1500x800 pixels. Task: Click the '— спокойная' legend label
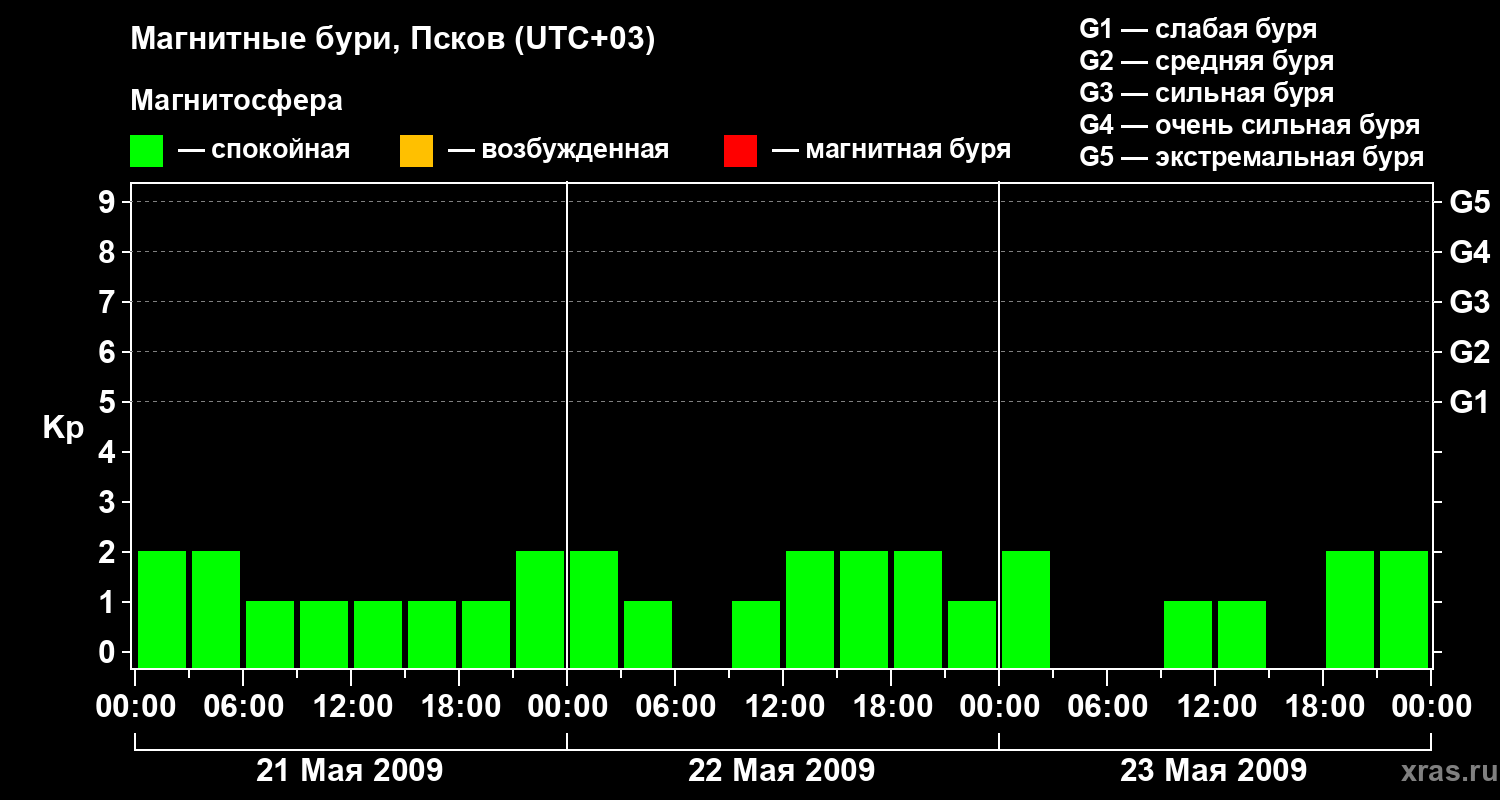click(264, 151)
